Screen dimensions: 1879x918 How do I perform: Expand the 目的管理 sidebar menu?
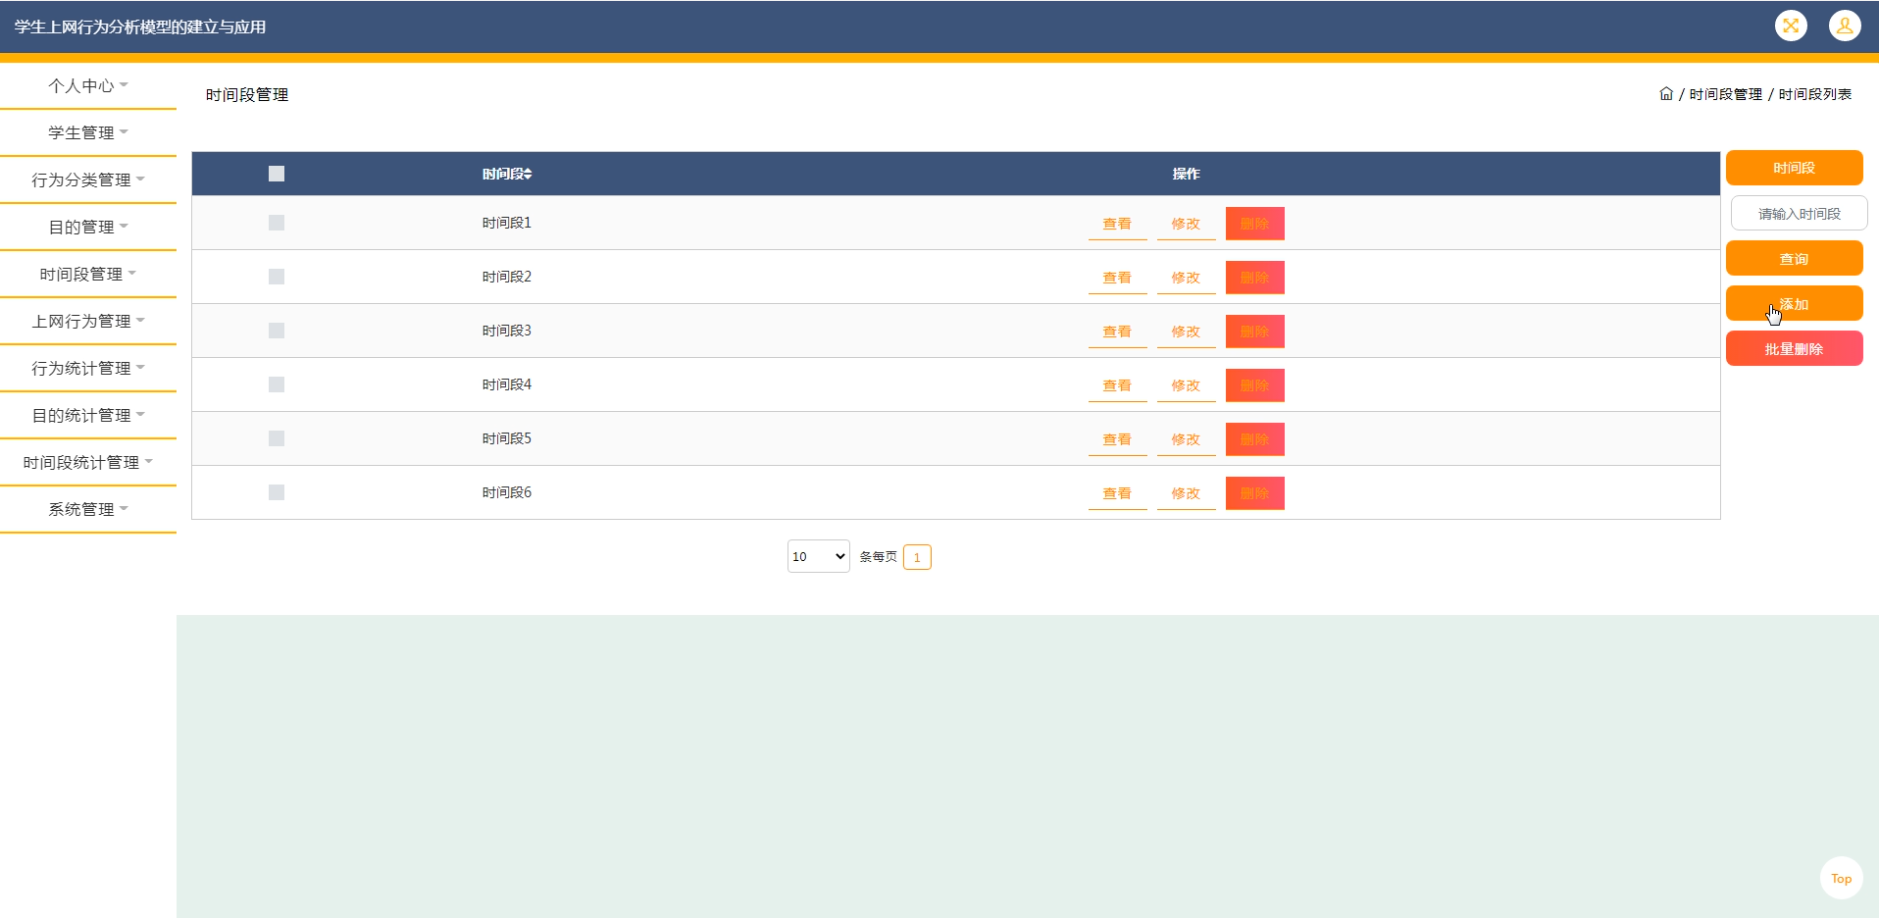[x=88, y=227]
